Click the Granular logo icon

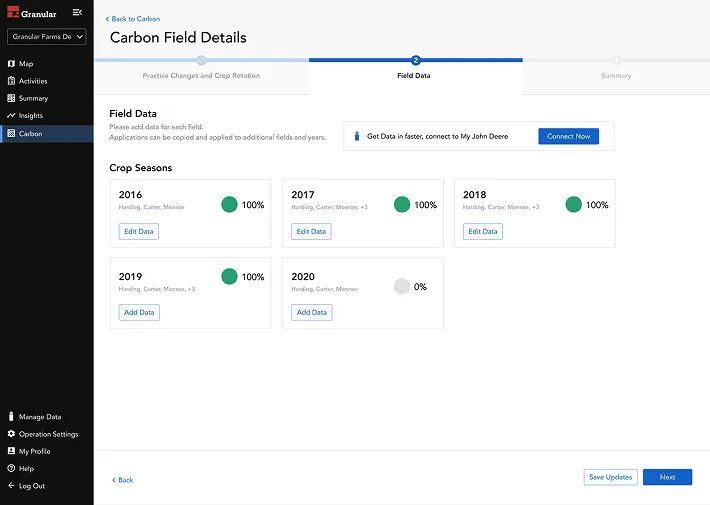tap(13, 12)
